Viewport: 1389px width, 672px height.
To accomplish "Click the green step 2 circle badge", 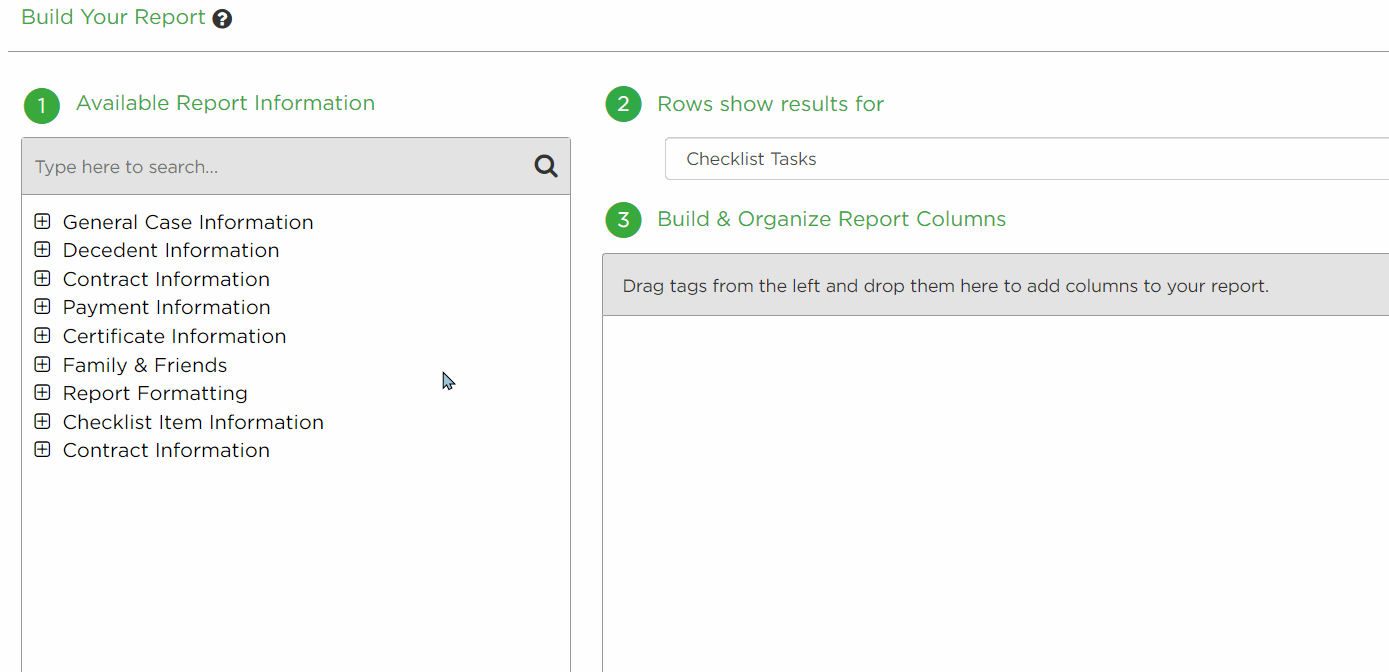I will pos(623,103).
